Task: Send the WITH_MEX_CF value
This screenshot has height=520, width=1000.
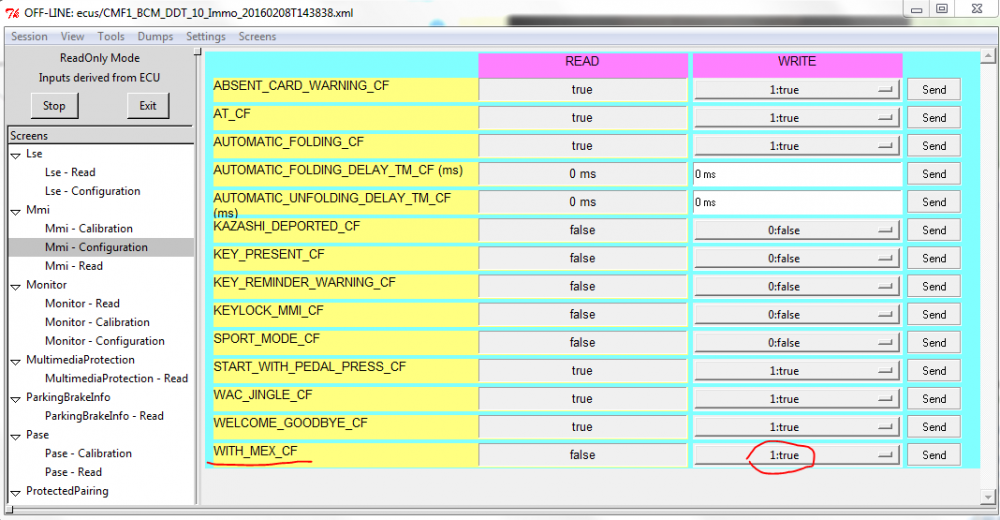Action: 934,455
